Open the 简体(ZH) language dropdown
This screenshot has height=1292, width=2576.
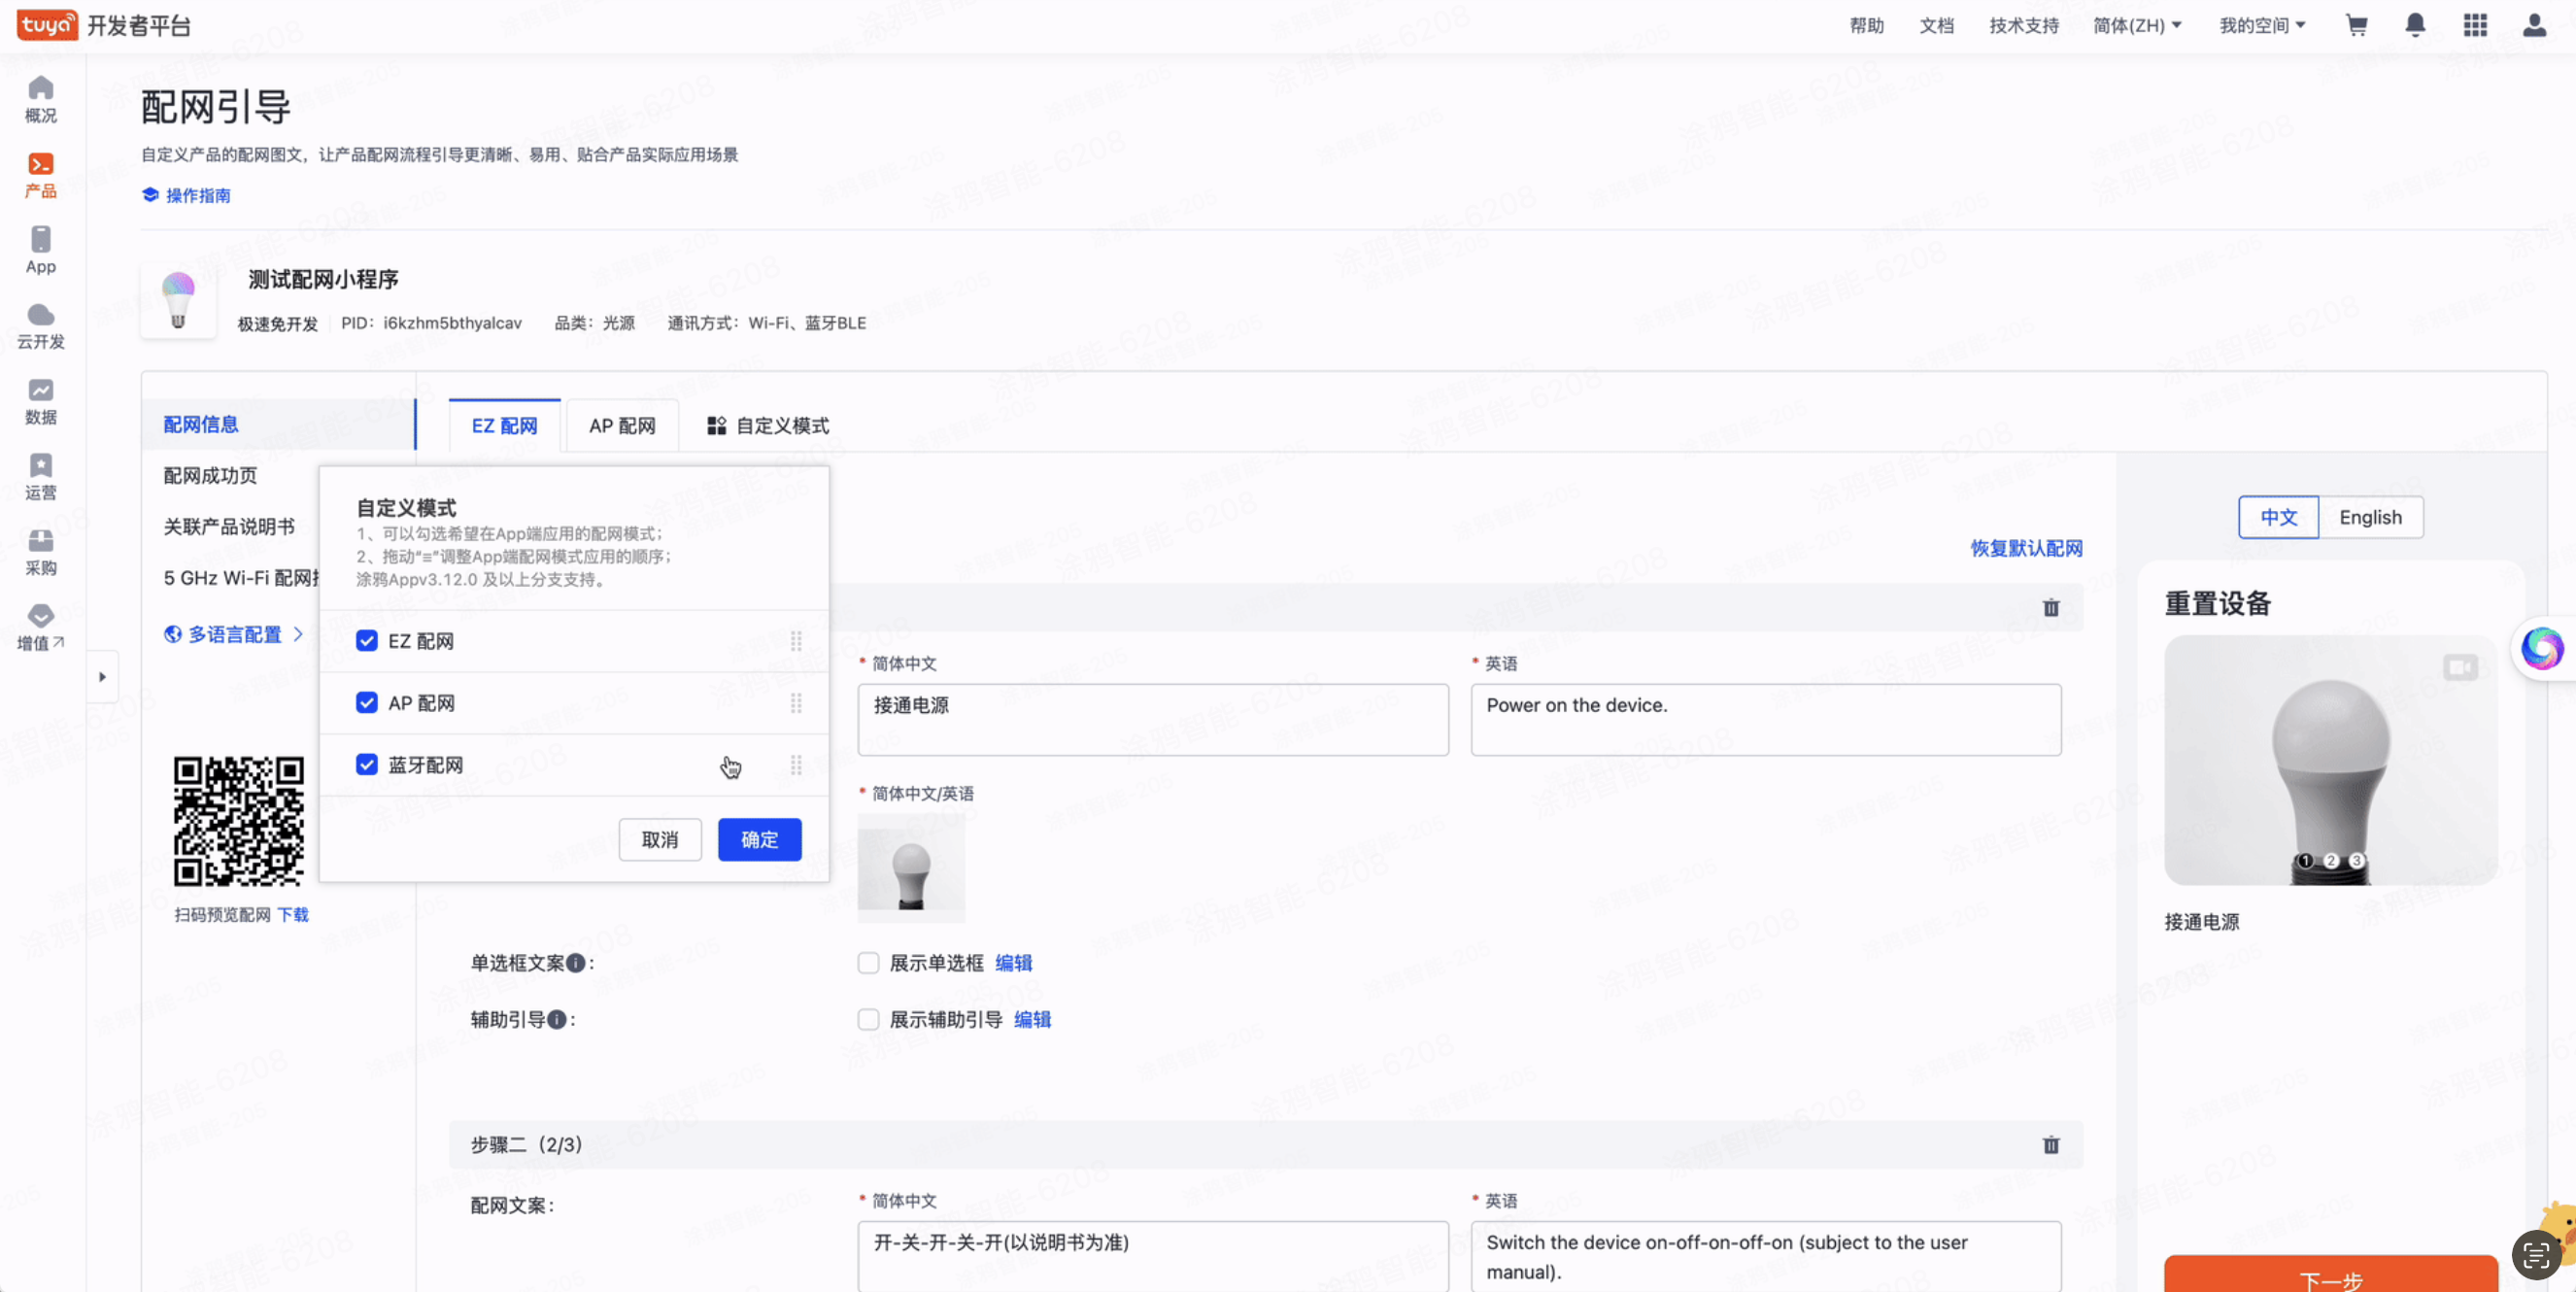2137,25
